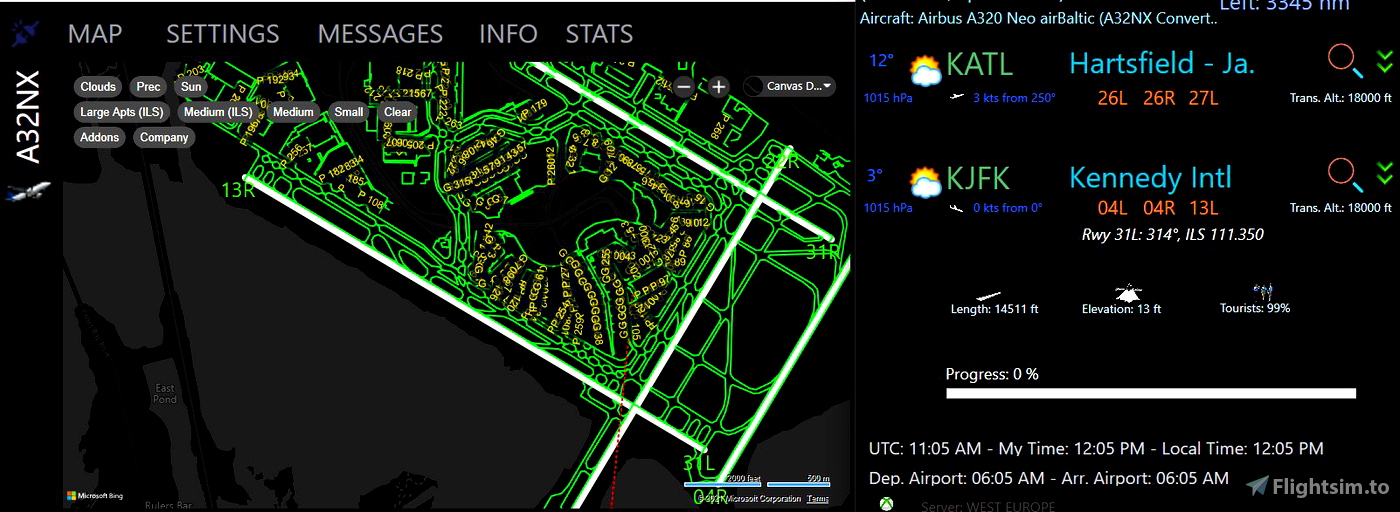
Task: Click the UTC time line
Action: point(1096,449)
